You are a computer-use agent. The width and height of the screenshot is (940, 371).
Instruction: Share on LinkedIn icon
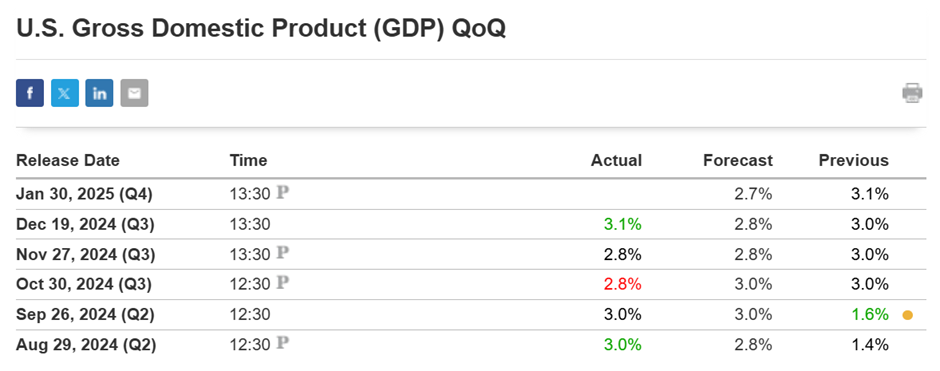[100, 93]
